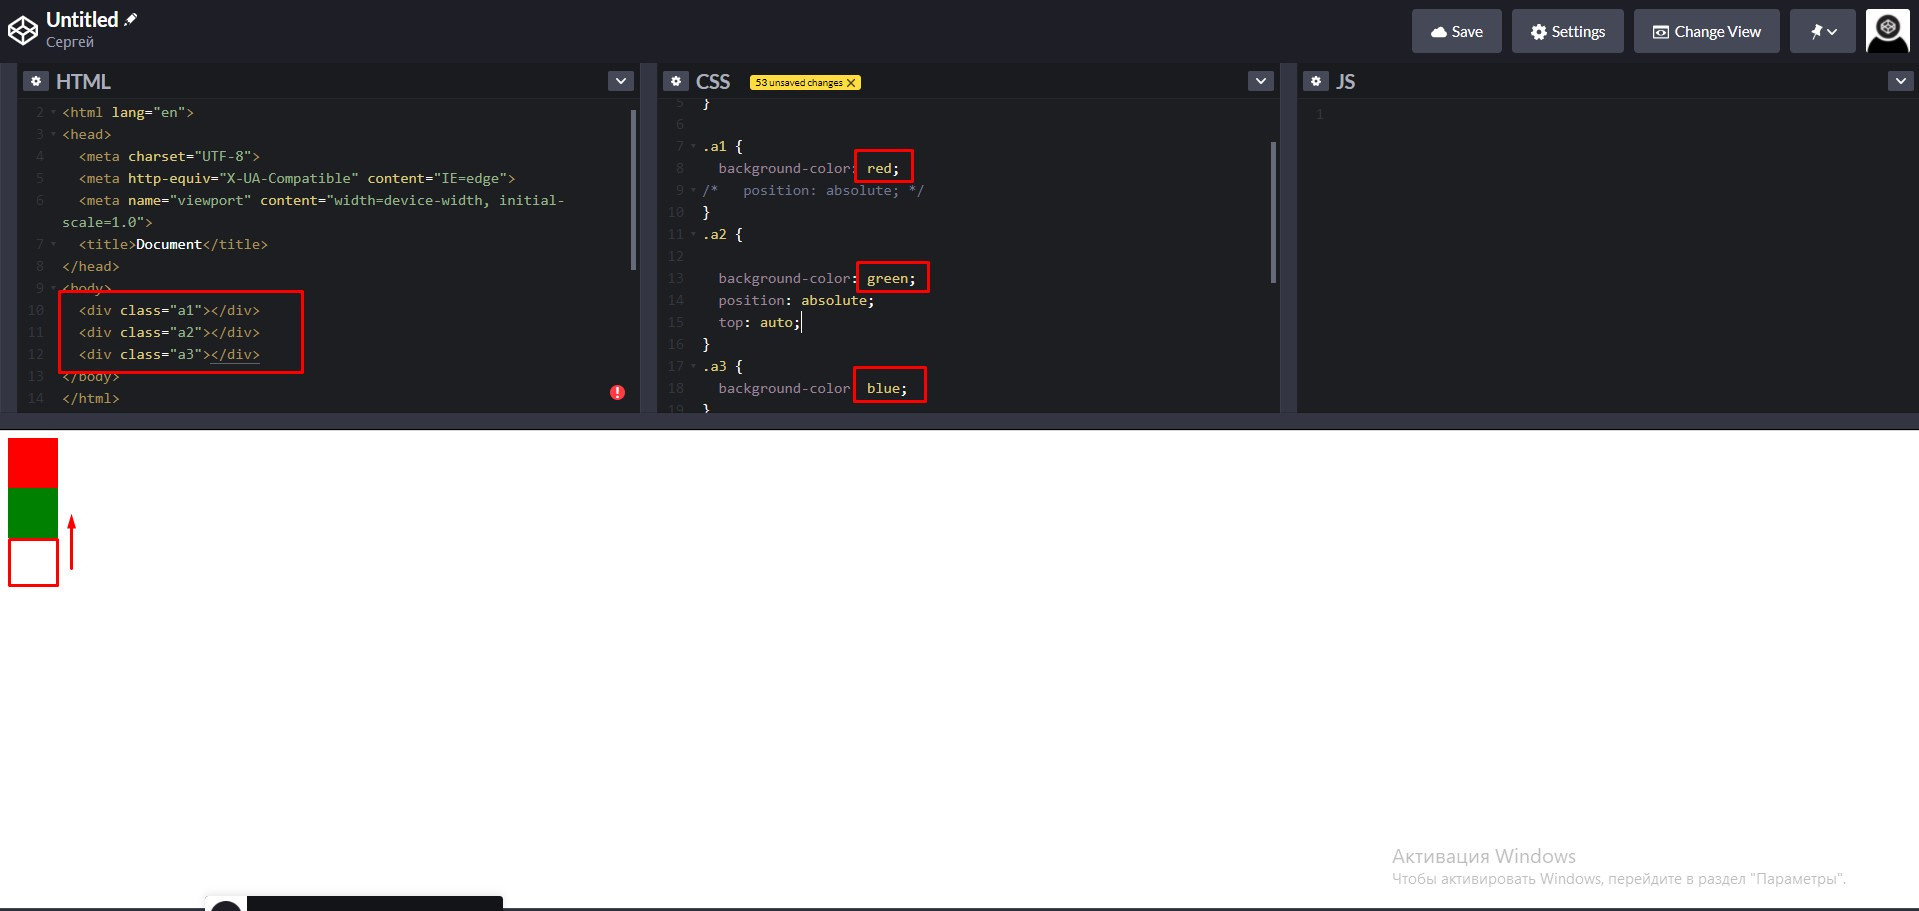The height and width of the screenshot is (911, 1919).
Task: Click the Save button
Action: (1456, 31)
